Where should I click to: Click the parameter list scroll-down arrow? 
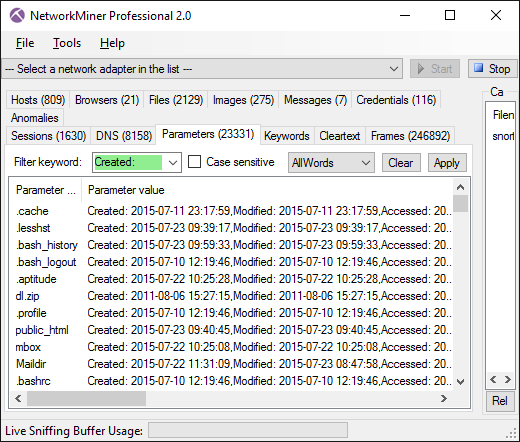[x=460, y=382]
